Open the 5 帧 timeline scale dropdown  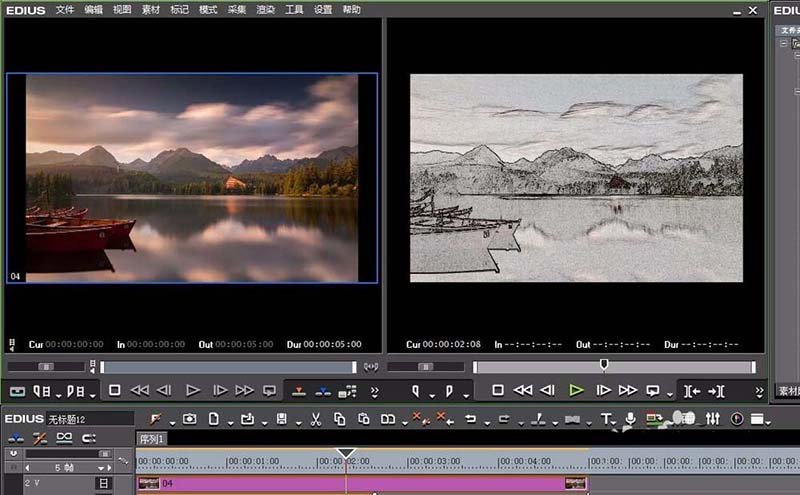click(101, 468)
